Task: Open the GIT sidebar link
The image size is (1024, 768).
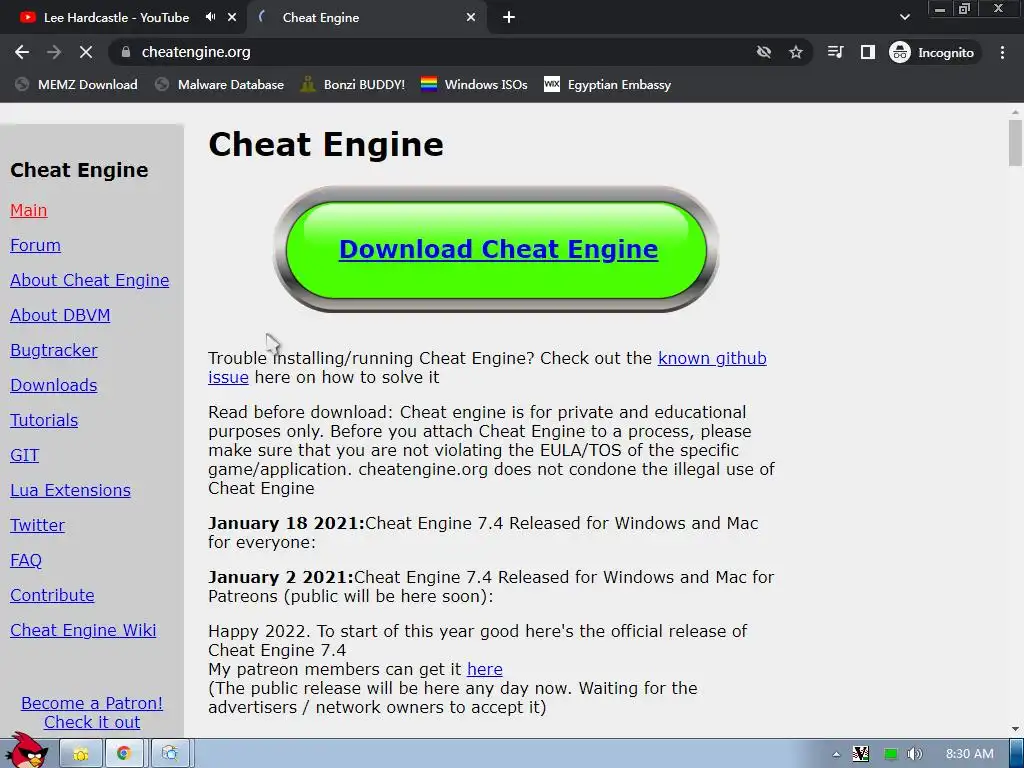Action: [25, 455]
